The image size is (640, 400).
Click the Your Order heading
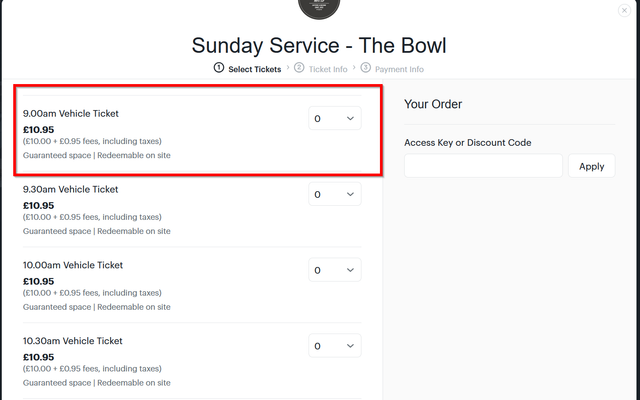[x=433, y=104]
